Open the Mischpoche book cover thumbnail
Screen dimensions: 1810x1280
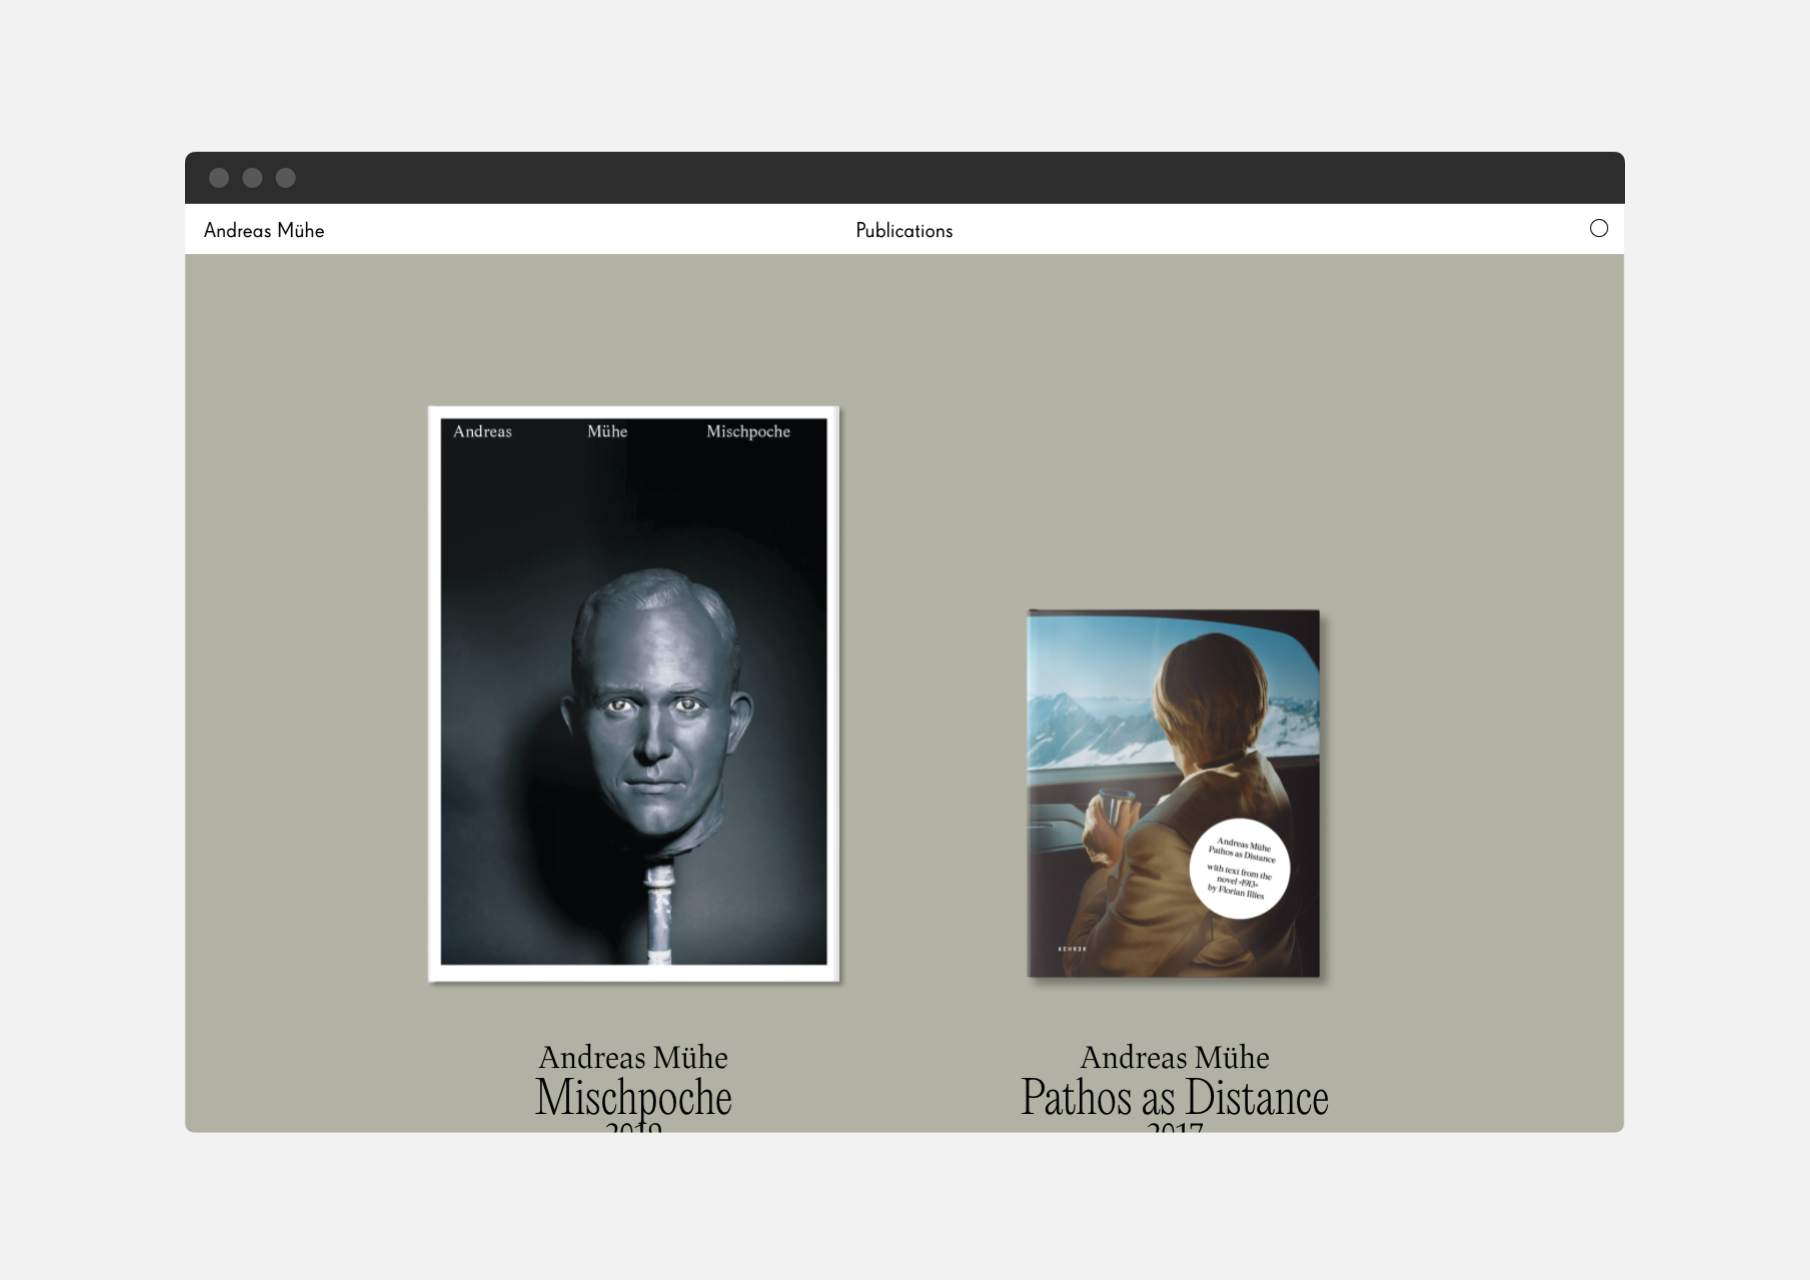634,694
